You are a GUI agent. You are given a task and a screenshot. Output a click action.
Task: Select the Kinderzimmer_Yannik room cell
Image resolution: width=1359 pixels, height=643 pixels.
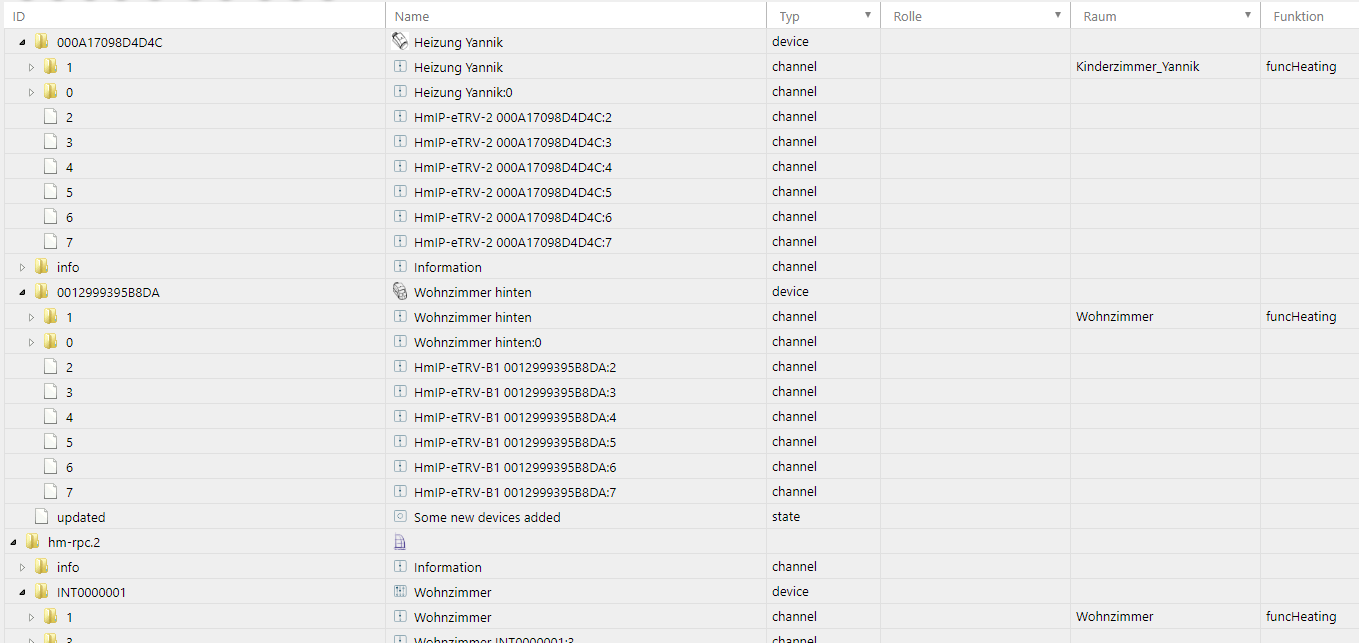(1165, 67)
